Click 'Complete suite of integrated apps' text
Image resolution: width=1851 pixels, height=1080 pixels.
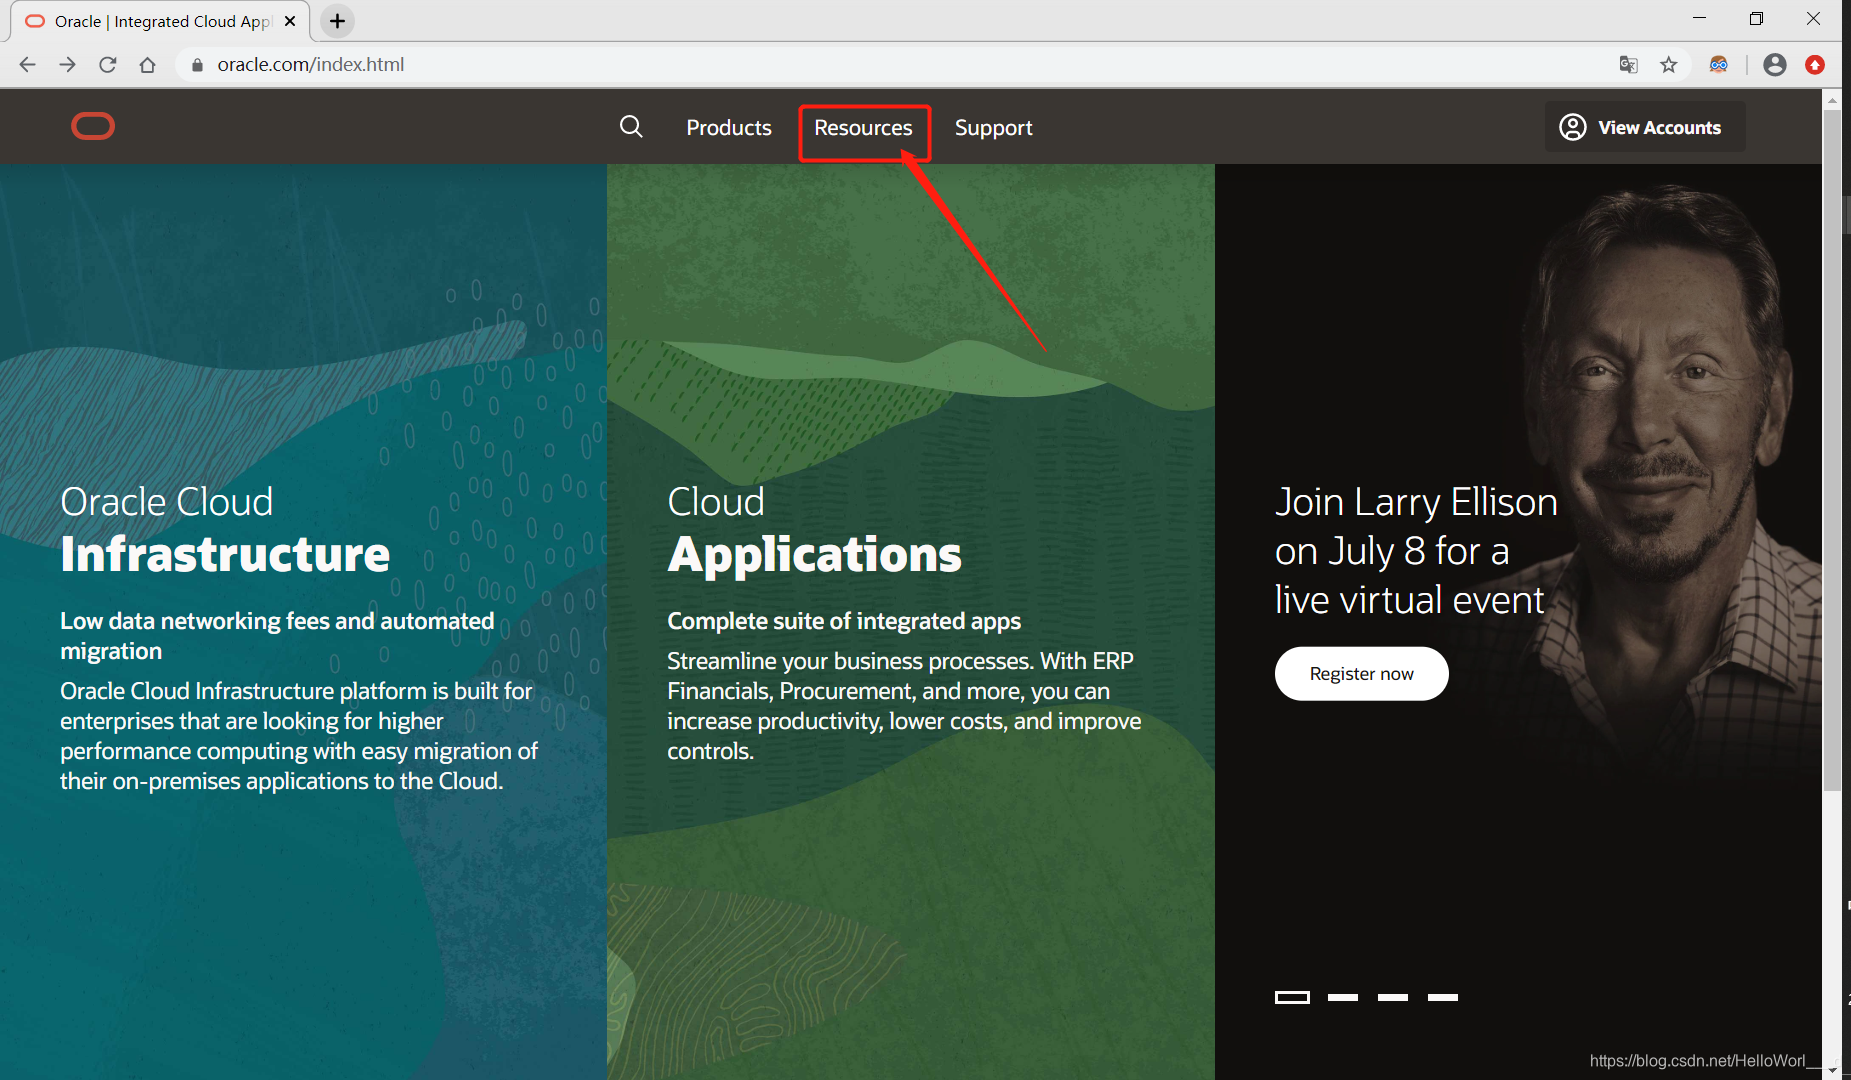(x=844, y=621)
